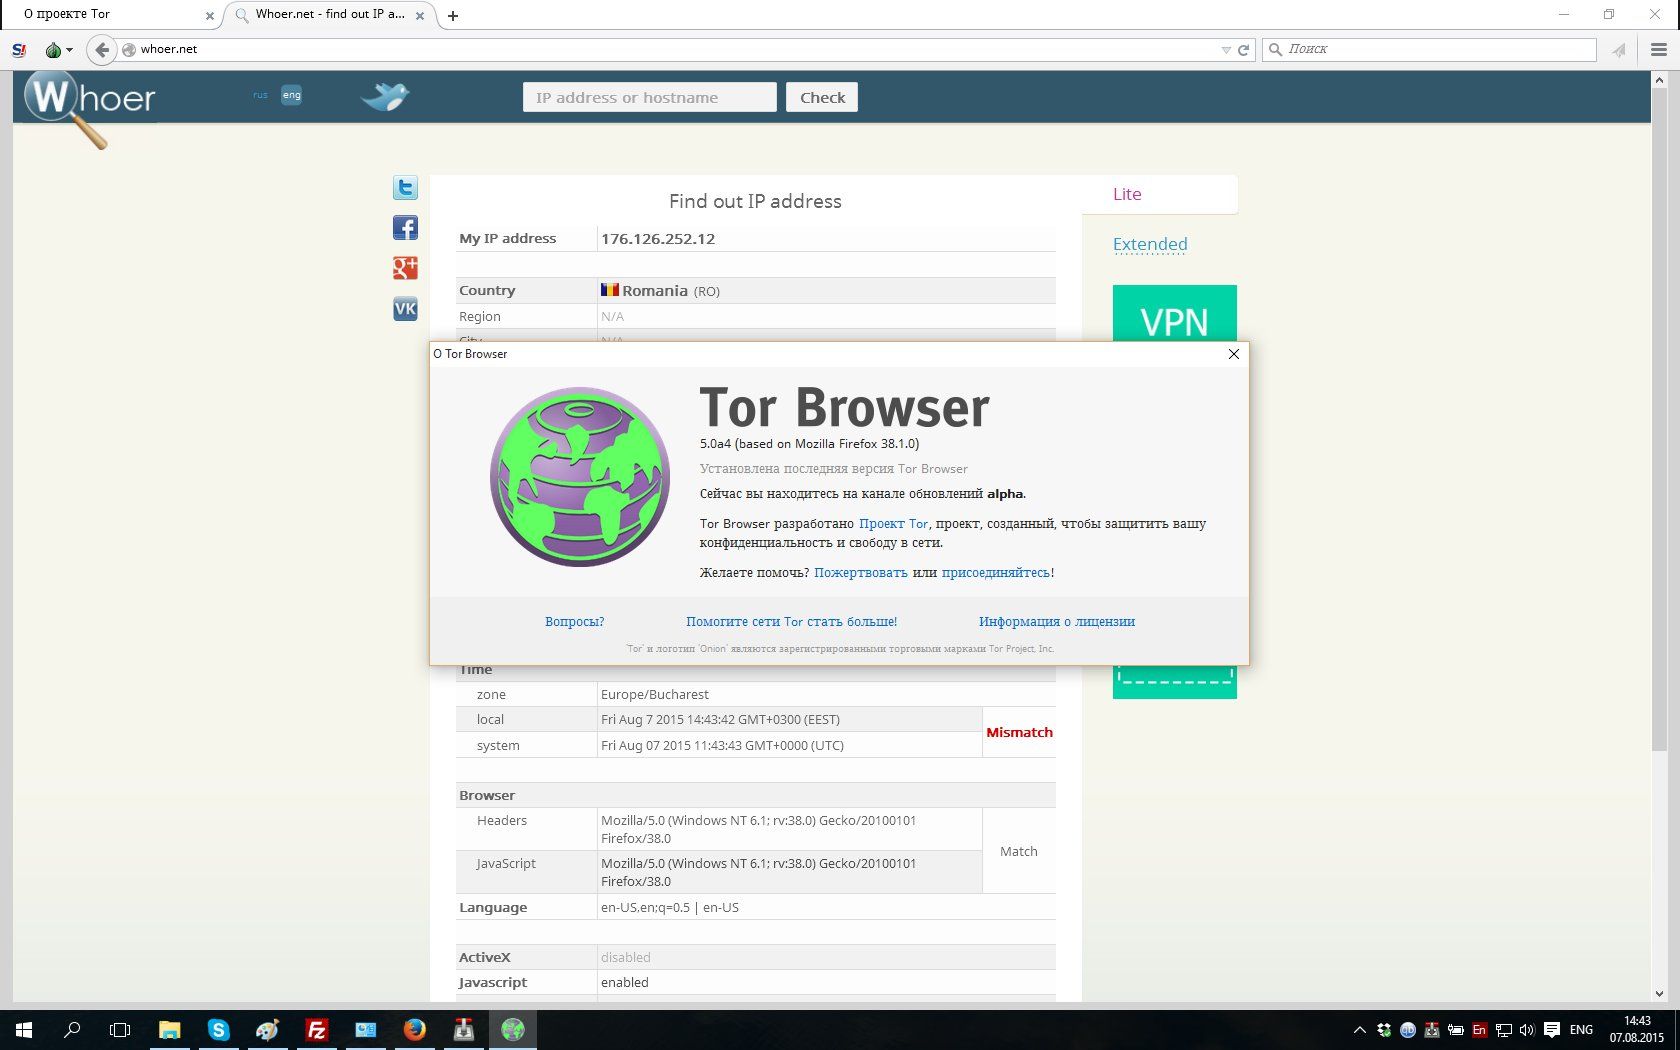Open the Windows Start menu
1680x1050 pixels.
pos(24,1029)
